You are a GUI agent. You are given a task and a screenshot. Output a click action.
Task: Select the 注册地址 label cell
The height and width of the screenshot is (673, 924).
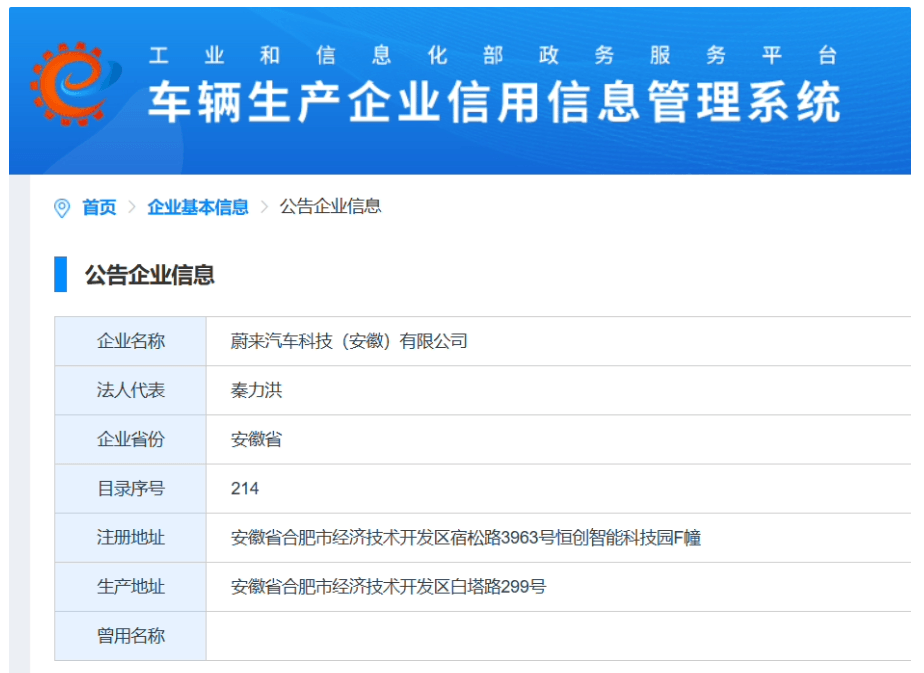click(x=130, y=538)
